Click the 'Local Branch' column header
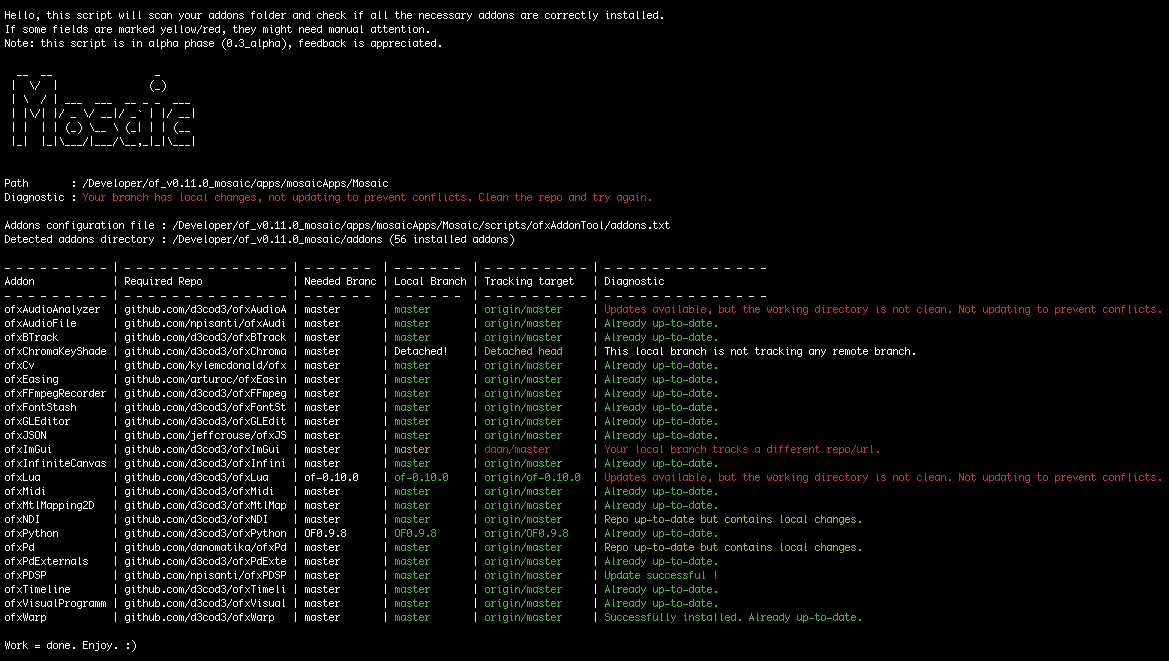 [x=430, y=282]
